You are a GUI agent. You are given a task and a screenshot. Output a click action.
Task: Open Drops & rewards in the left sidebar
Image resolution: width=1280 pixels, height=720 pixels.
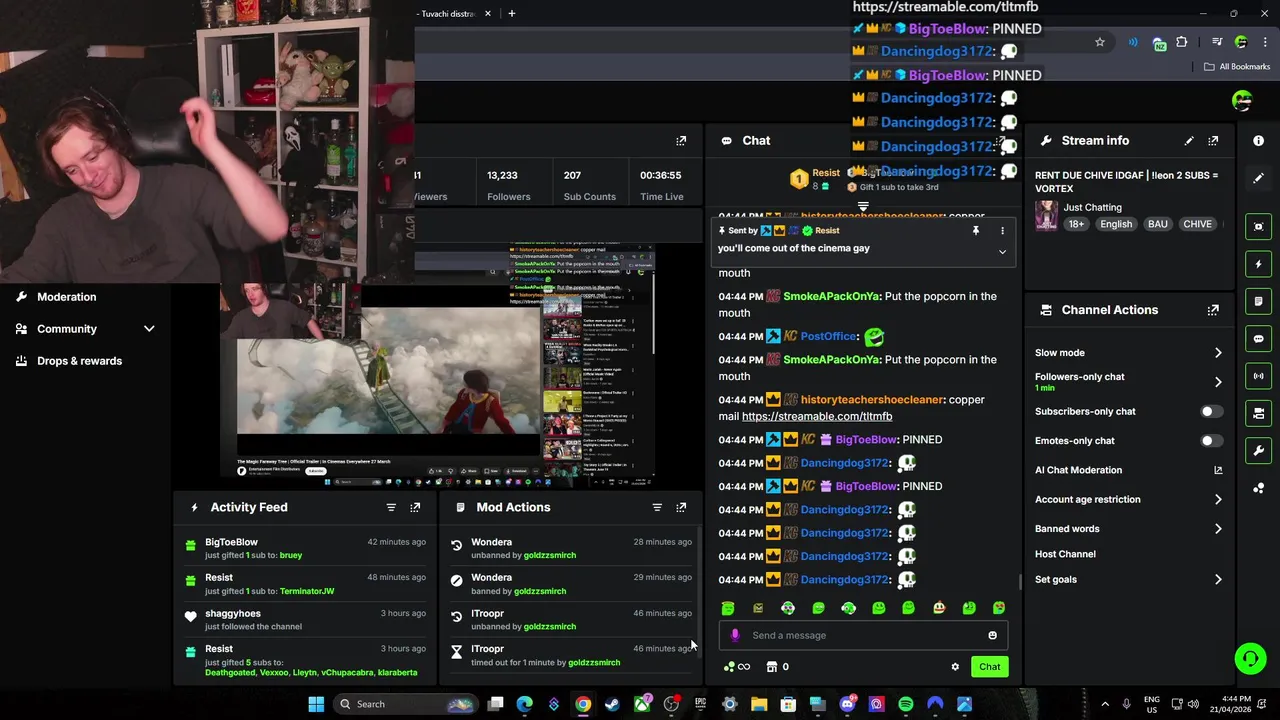click(x=79, y=361)
